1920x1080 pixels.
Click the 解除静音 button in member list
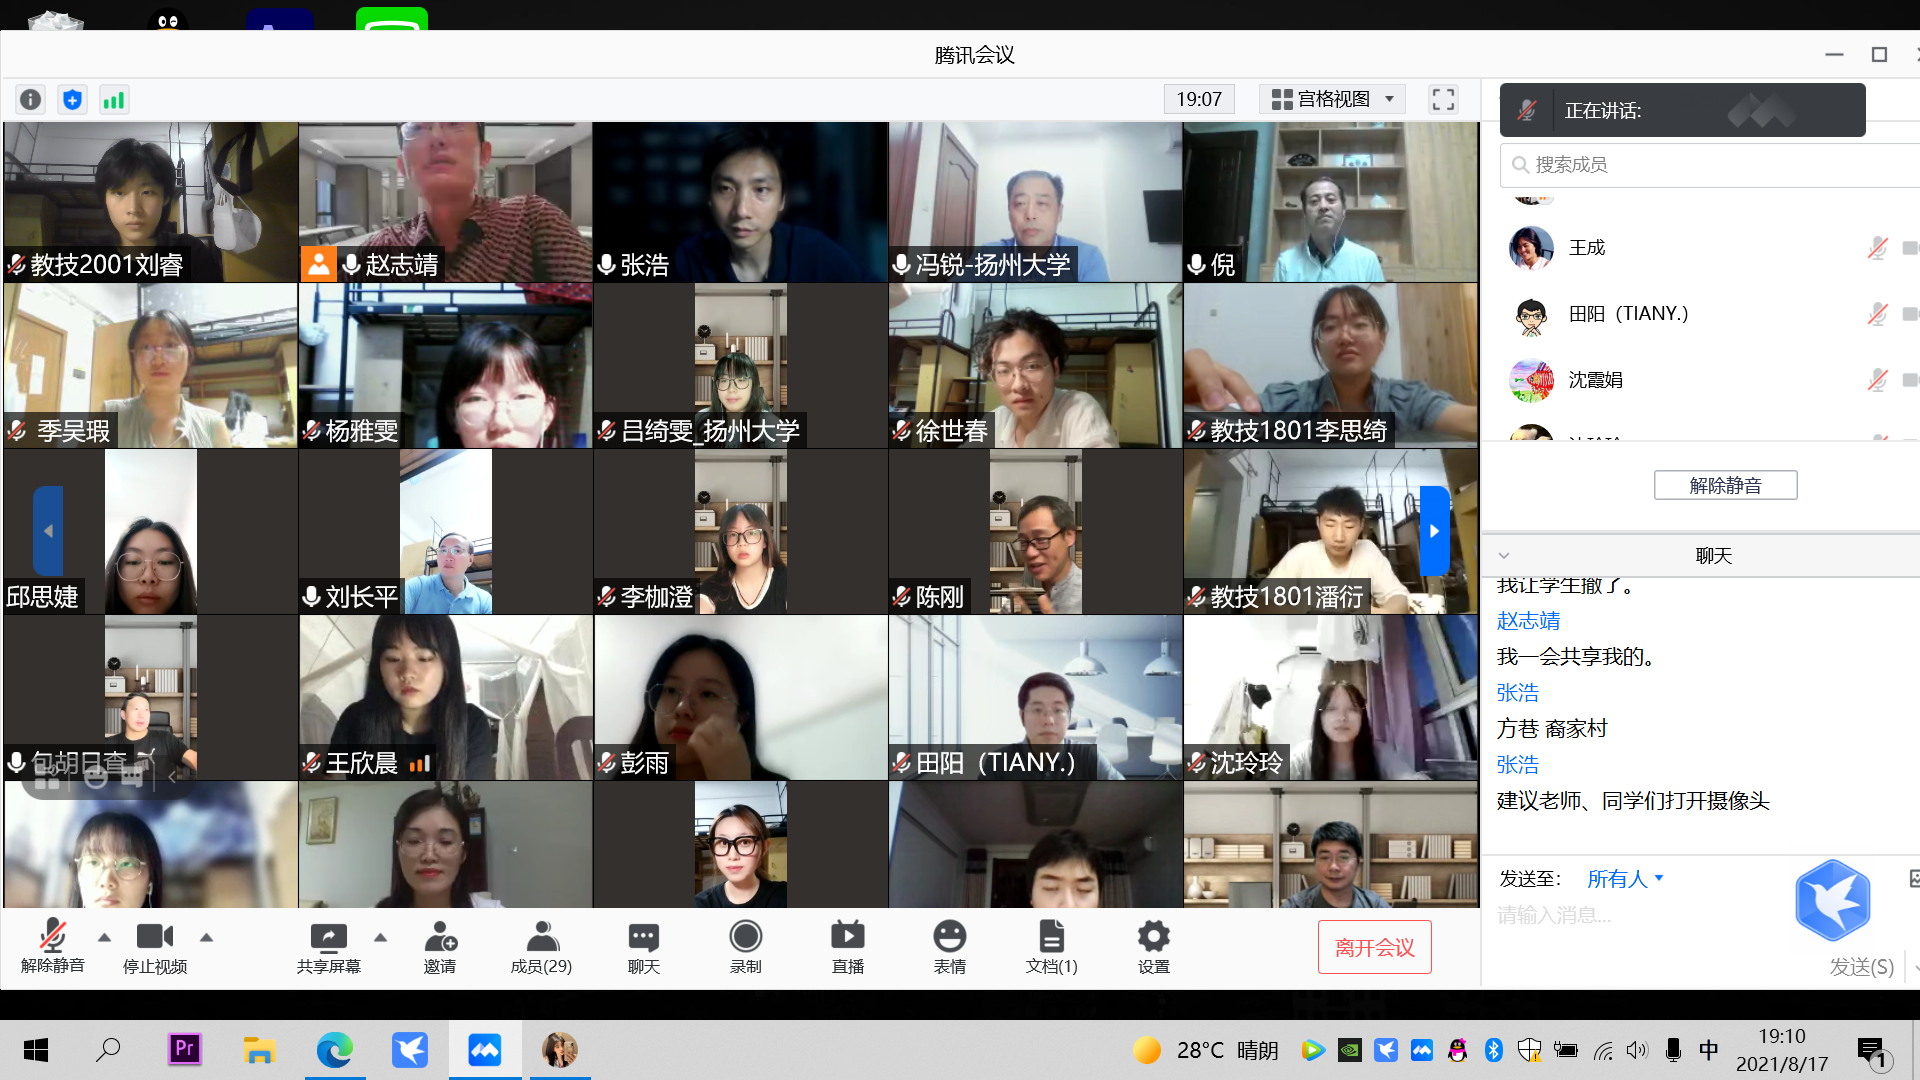(x=1725, y=485)
